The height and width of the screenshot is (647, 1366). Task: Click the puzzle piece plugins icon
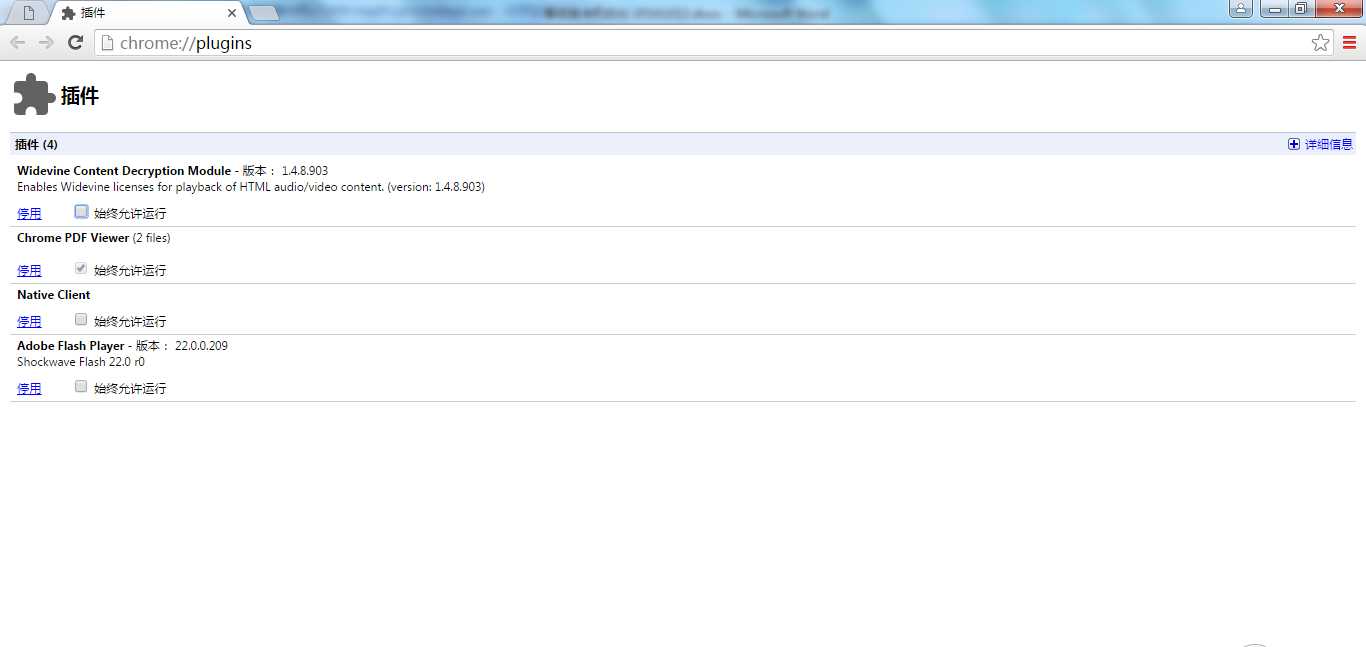point(34,95)
